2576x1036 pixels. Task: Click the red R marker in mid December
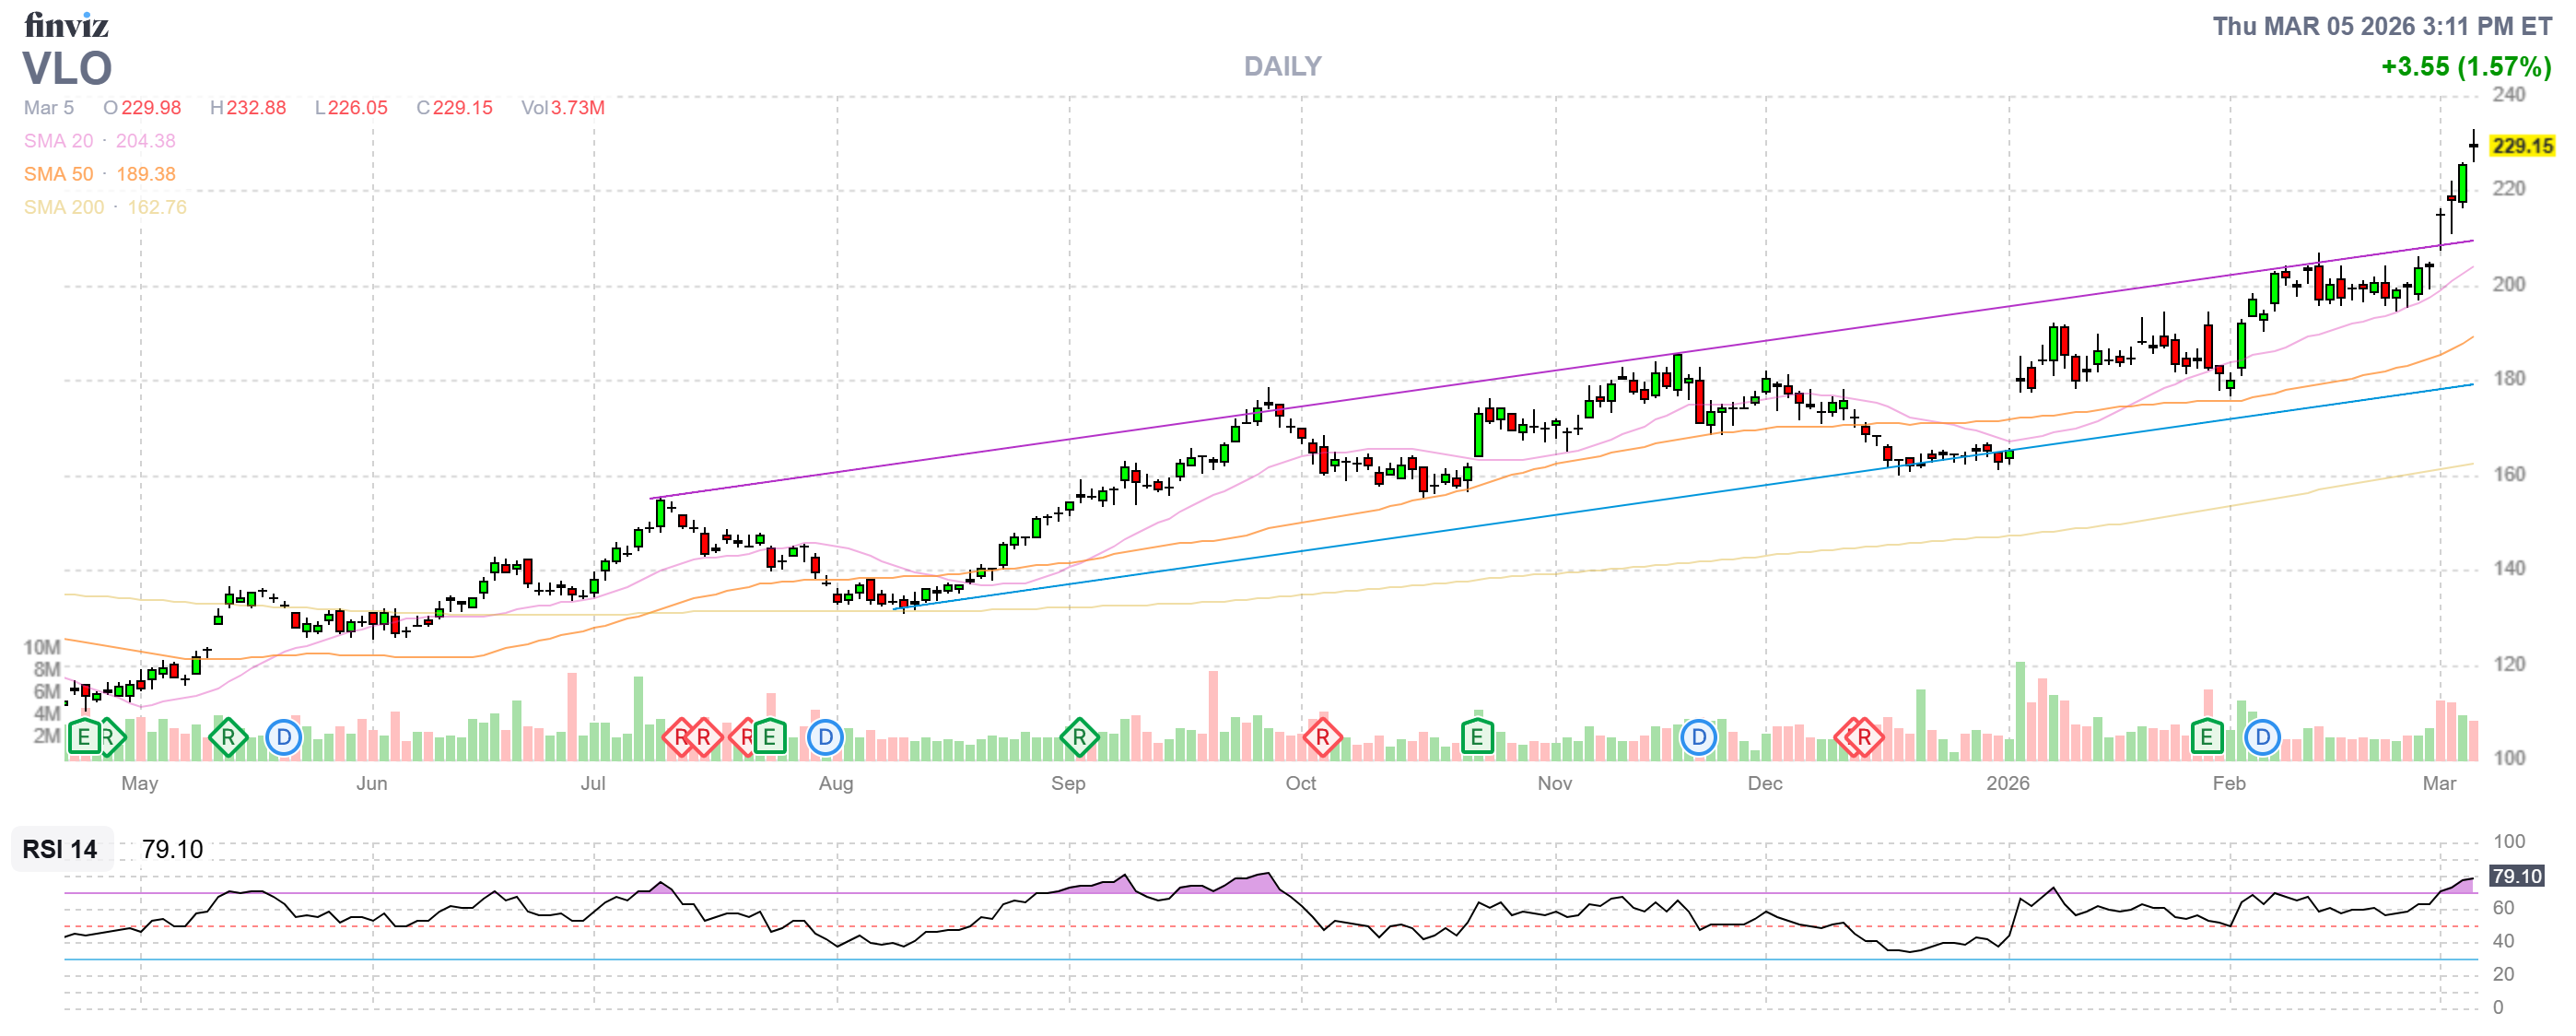coord(1864,739)
